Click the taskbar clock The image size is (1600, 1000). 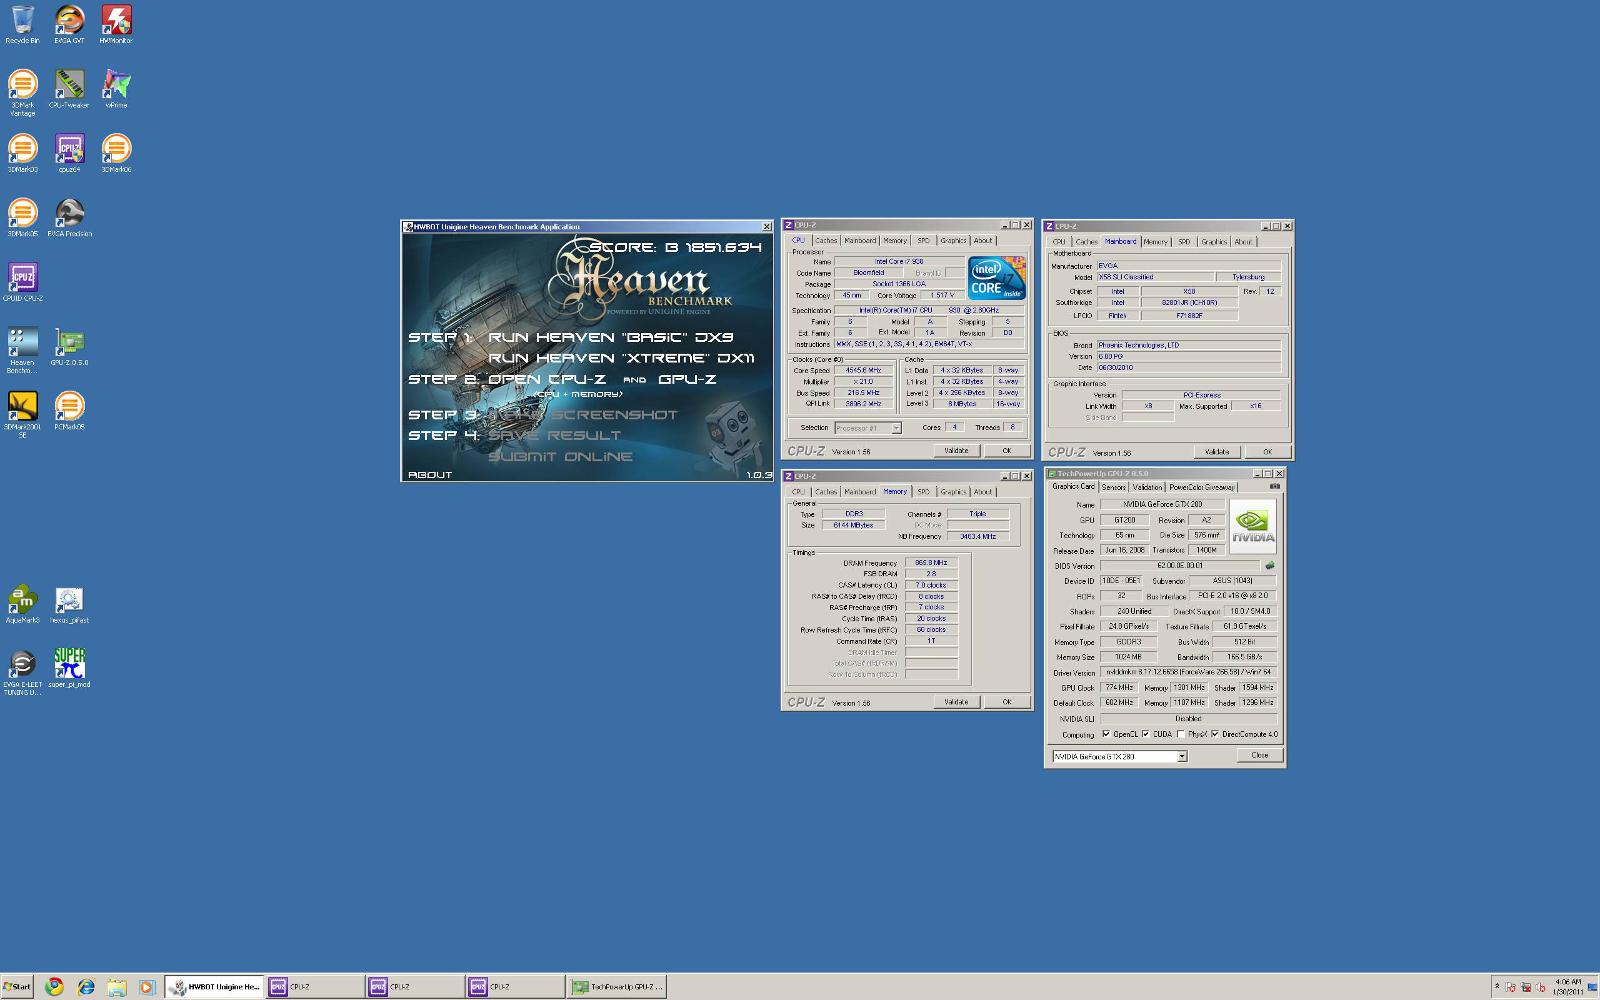pyautogui.click(x=1569, y=987)
